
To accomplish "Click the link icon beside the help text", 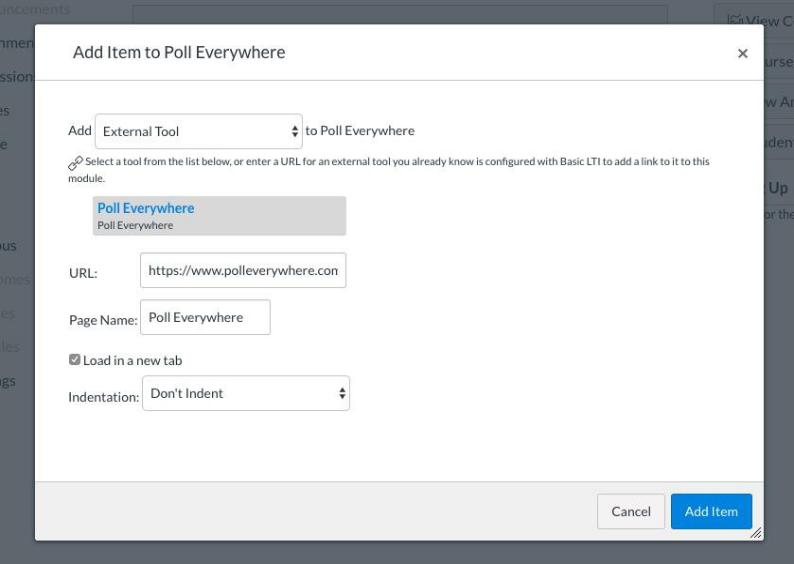I will (75, 163).
